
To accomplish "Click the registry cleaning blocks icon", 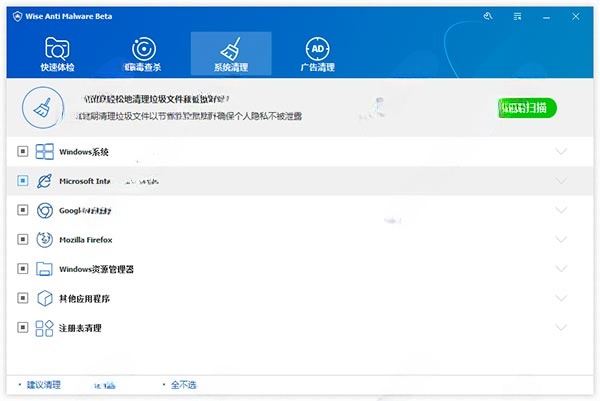I will pyautogui.click(x=44, y=328).
